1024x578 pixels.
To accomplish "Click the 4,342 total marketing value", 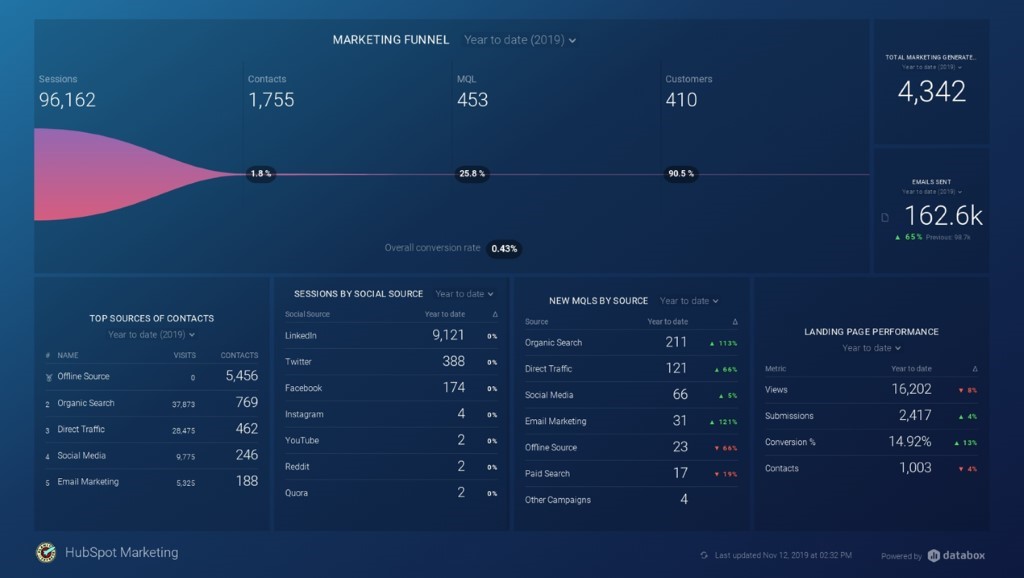I will 931,91.
